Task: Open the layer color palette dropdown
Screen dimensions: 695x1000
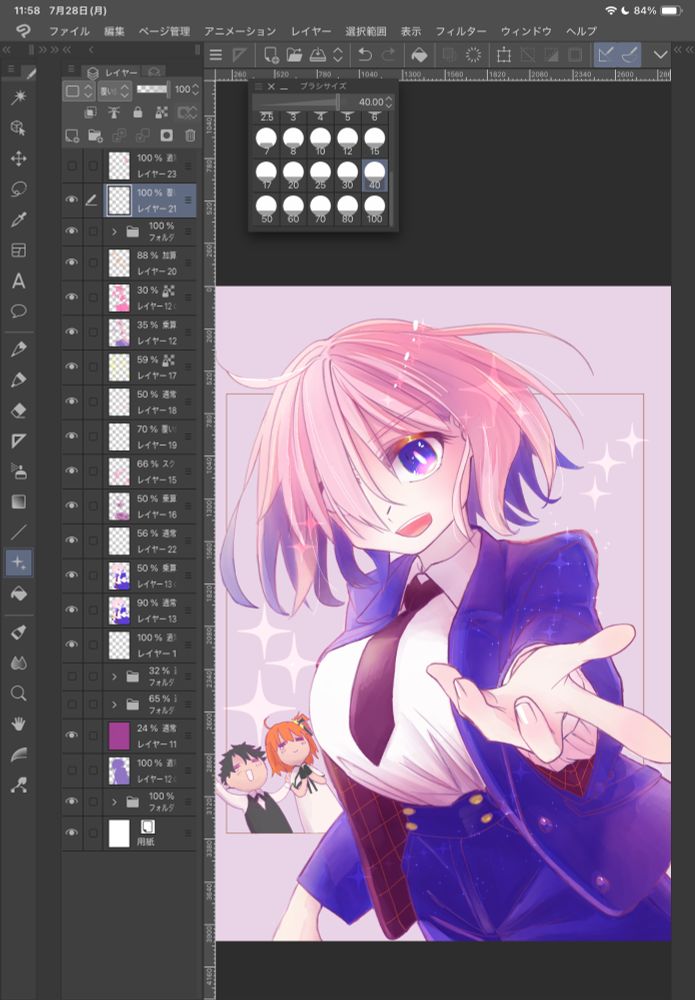Action: click(x=79, y=91)
